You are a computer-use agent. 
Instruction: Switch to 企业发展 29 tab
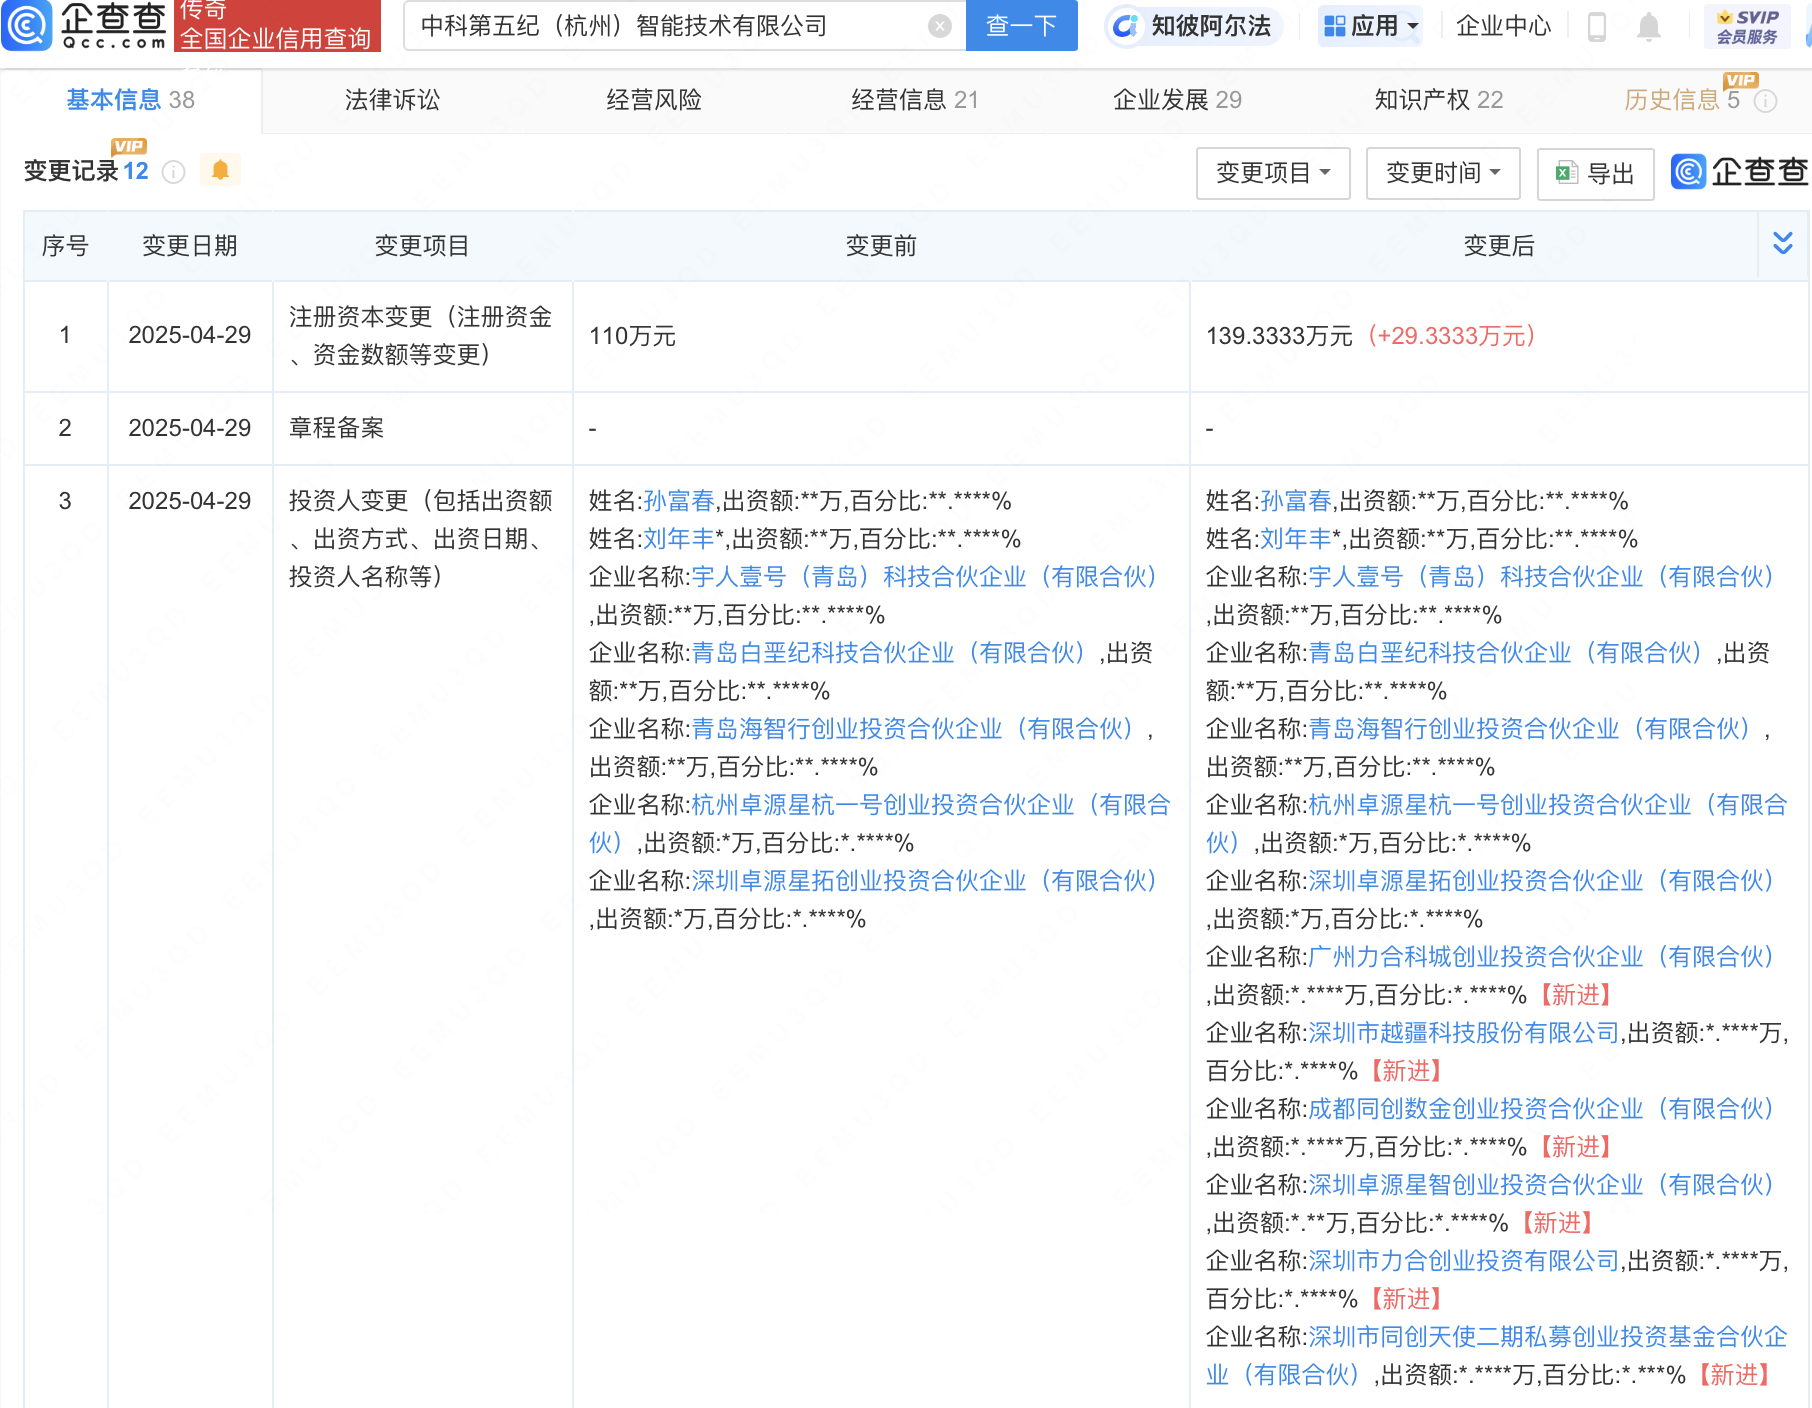point(1177,100)
